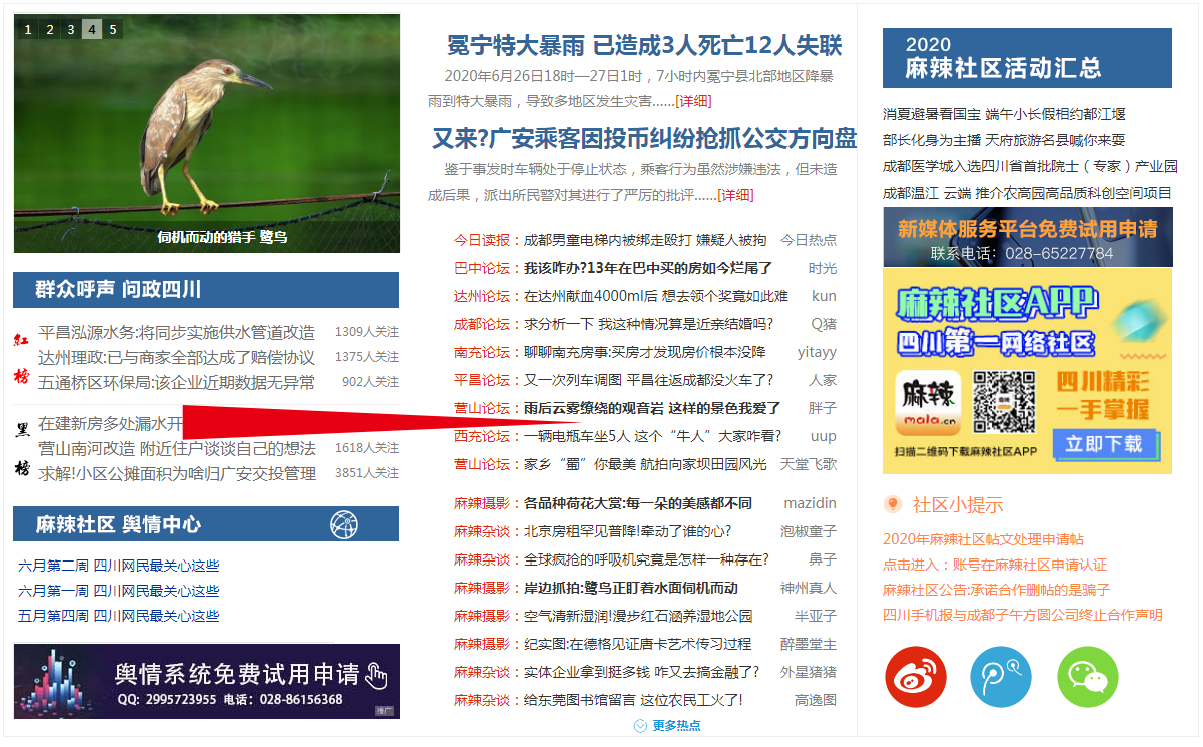Open the WeChat green icon
This screenshot has height=747, width=1203.
click(x=1088, y=677)
